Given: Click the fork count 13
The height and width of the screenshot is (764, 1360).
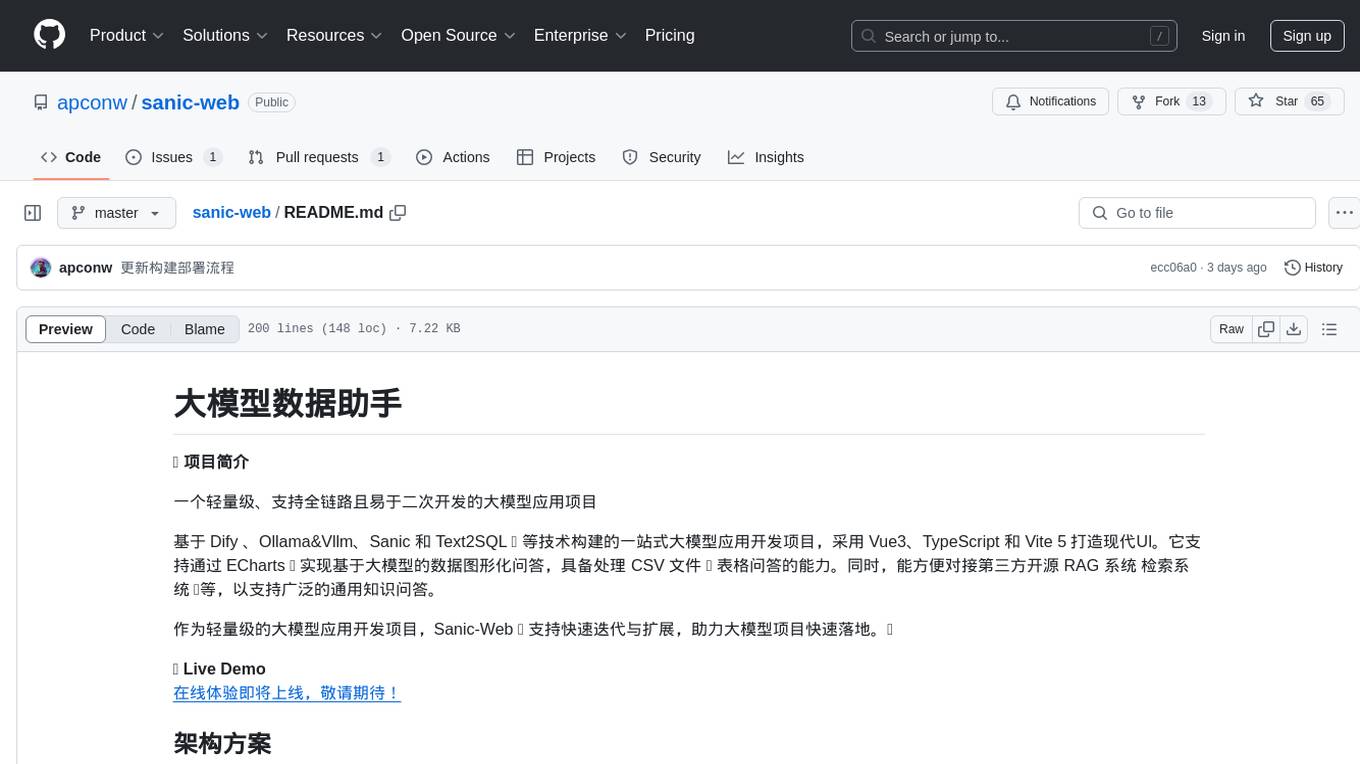Looking at the screenshot, I should click(1200, 102).
